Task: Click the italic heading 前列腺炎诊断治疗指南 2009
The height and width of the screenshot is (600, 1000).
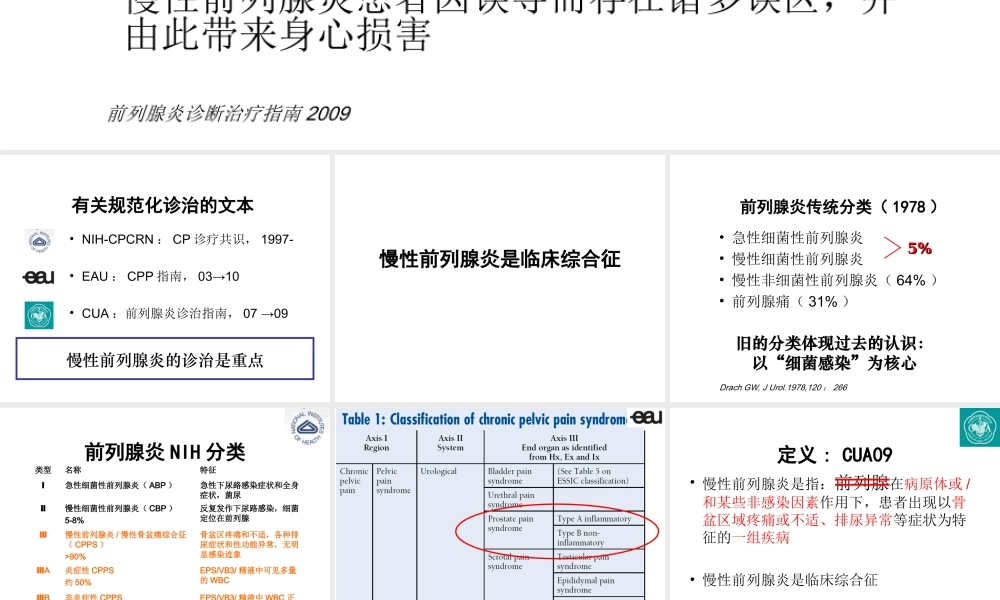Action: tap(230, 113)
